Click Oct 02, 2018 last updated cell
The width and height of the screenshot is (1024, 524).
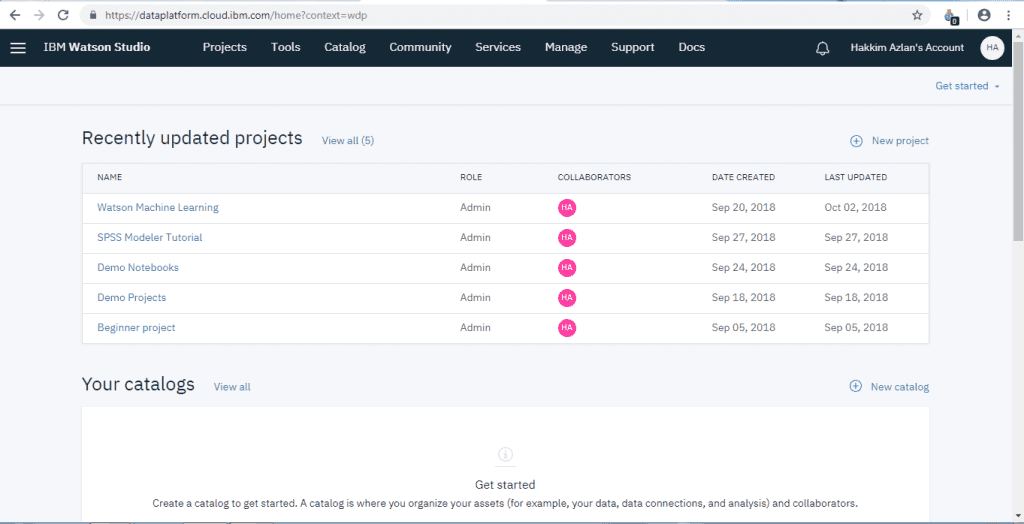[856, 208]
